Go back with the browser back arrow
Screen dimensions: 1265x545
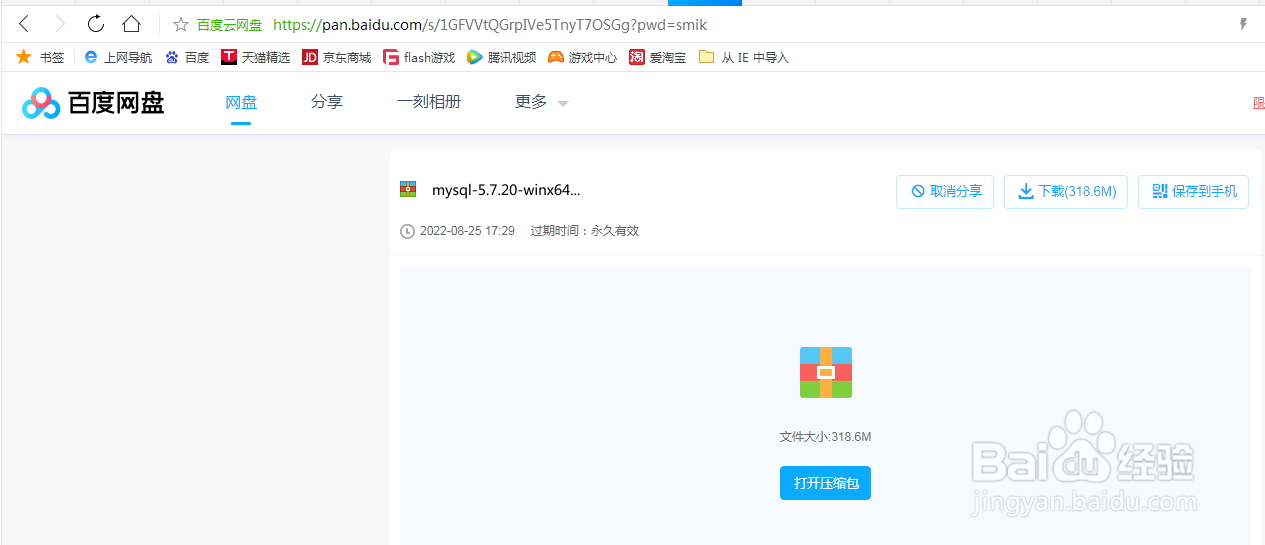pos(25,24)
